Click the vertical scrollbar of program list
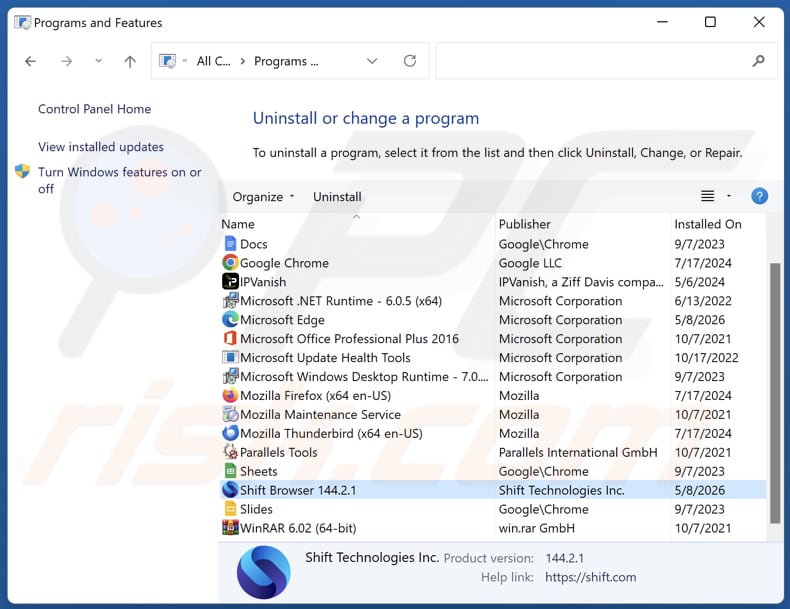Viewport: 790px width, 609px height. coord(775,393)
